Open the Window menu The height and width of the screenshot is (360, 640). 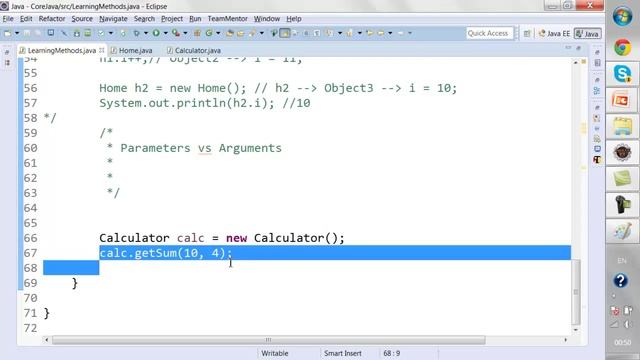pyautogui.click(x=267, y=19)
